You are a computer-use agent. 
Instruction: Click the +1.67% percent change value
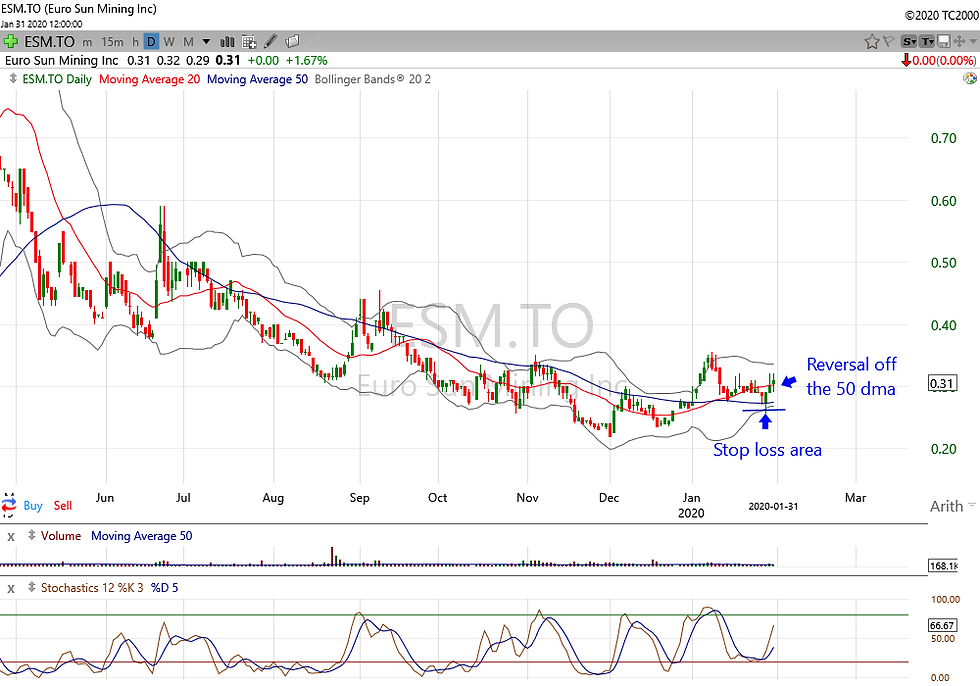tap(306, 61)
